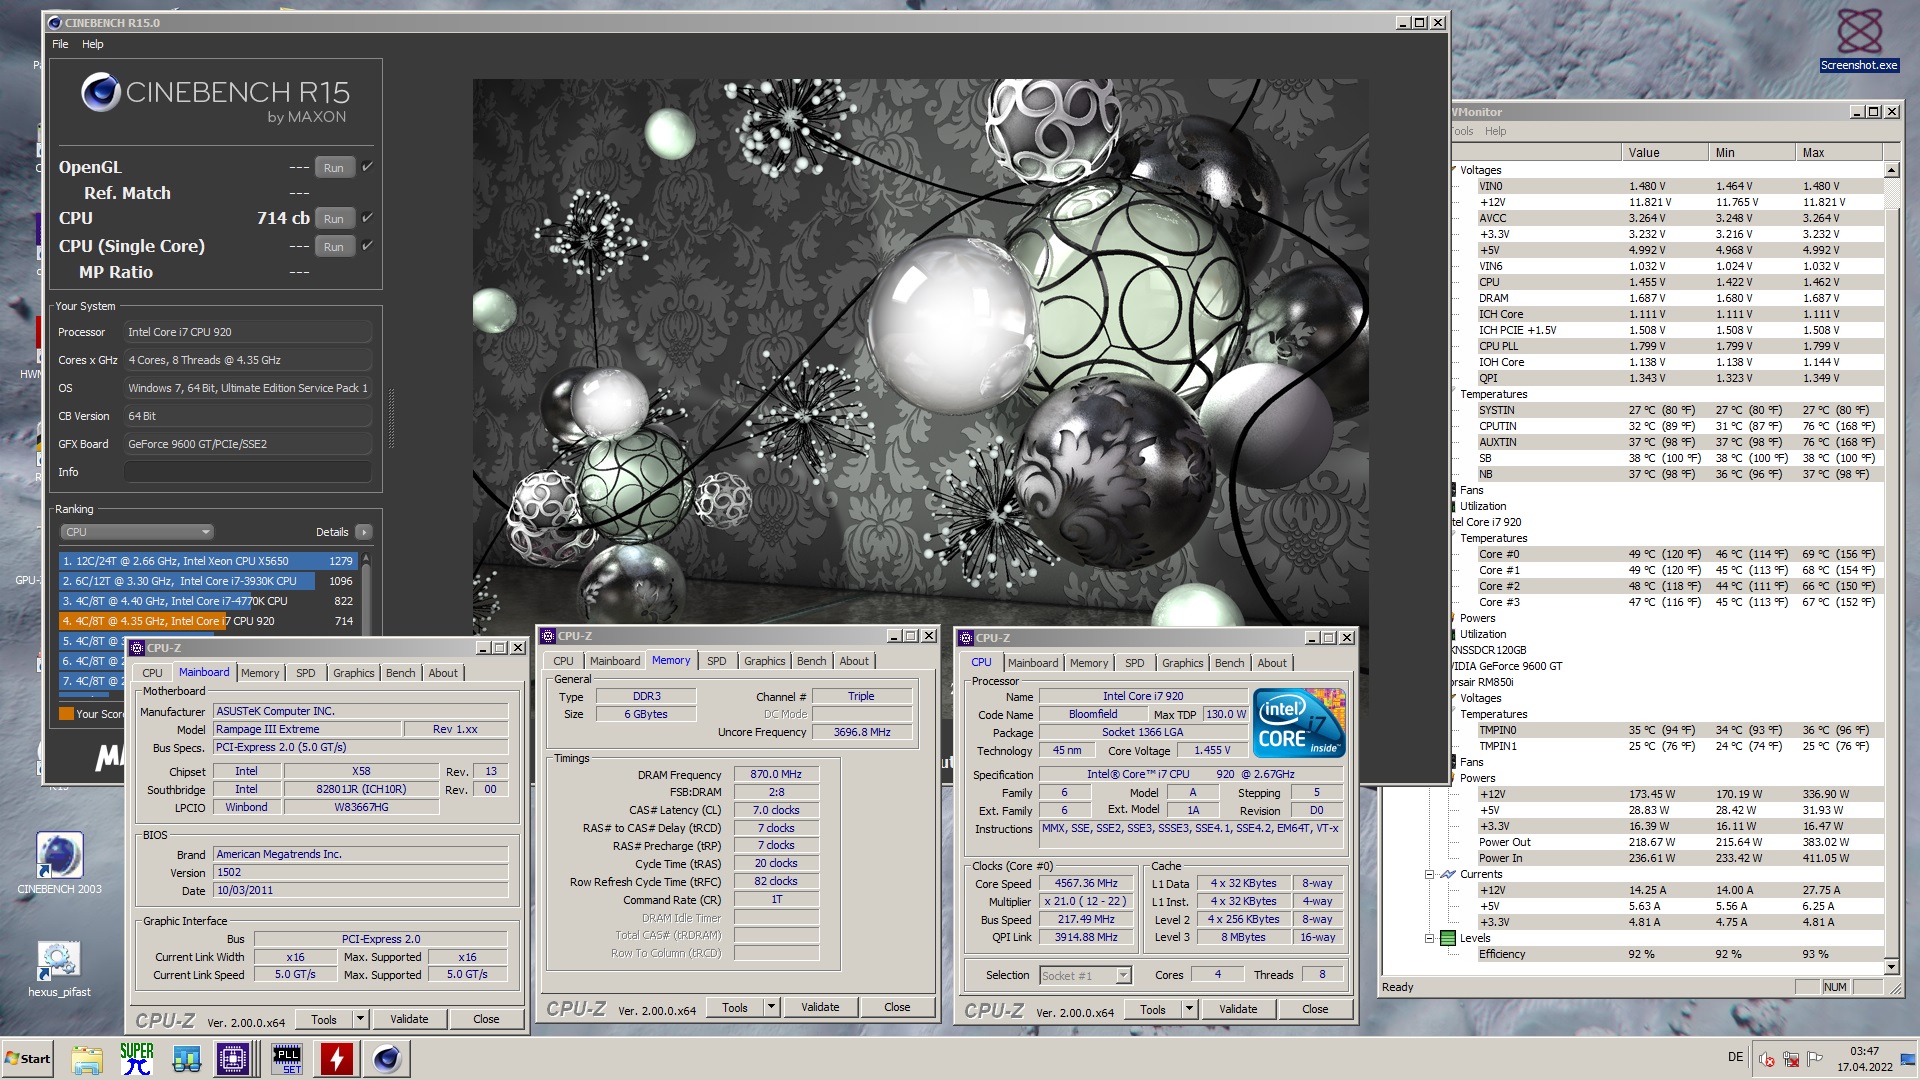Run the OpenGL benchmark

pyautogui.click(x=334, y=167)
